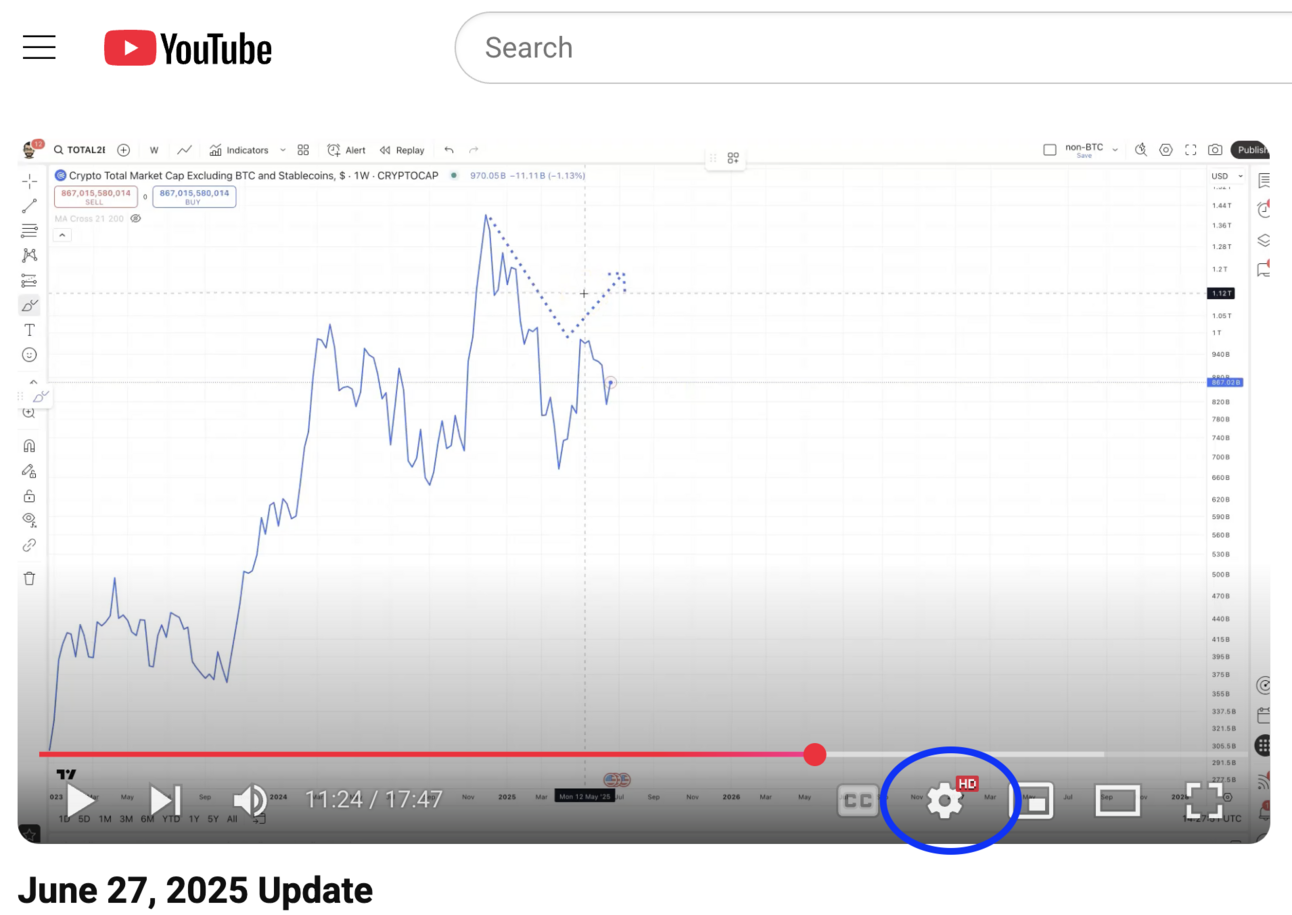
Task: Mute the video volume
Action: [x=249, y=800]
